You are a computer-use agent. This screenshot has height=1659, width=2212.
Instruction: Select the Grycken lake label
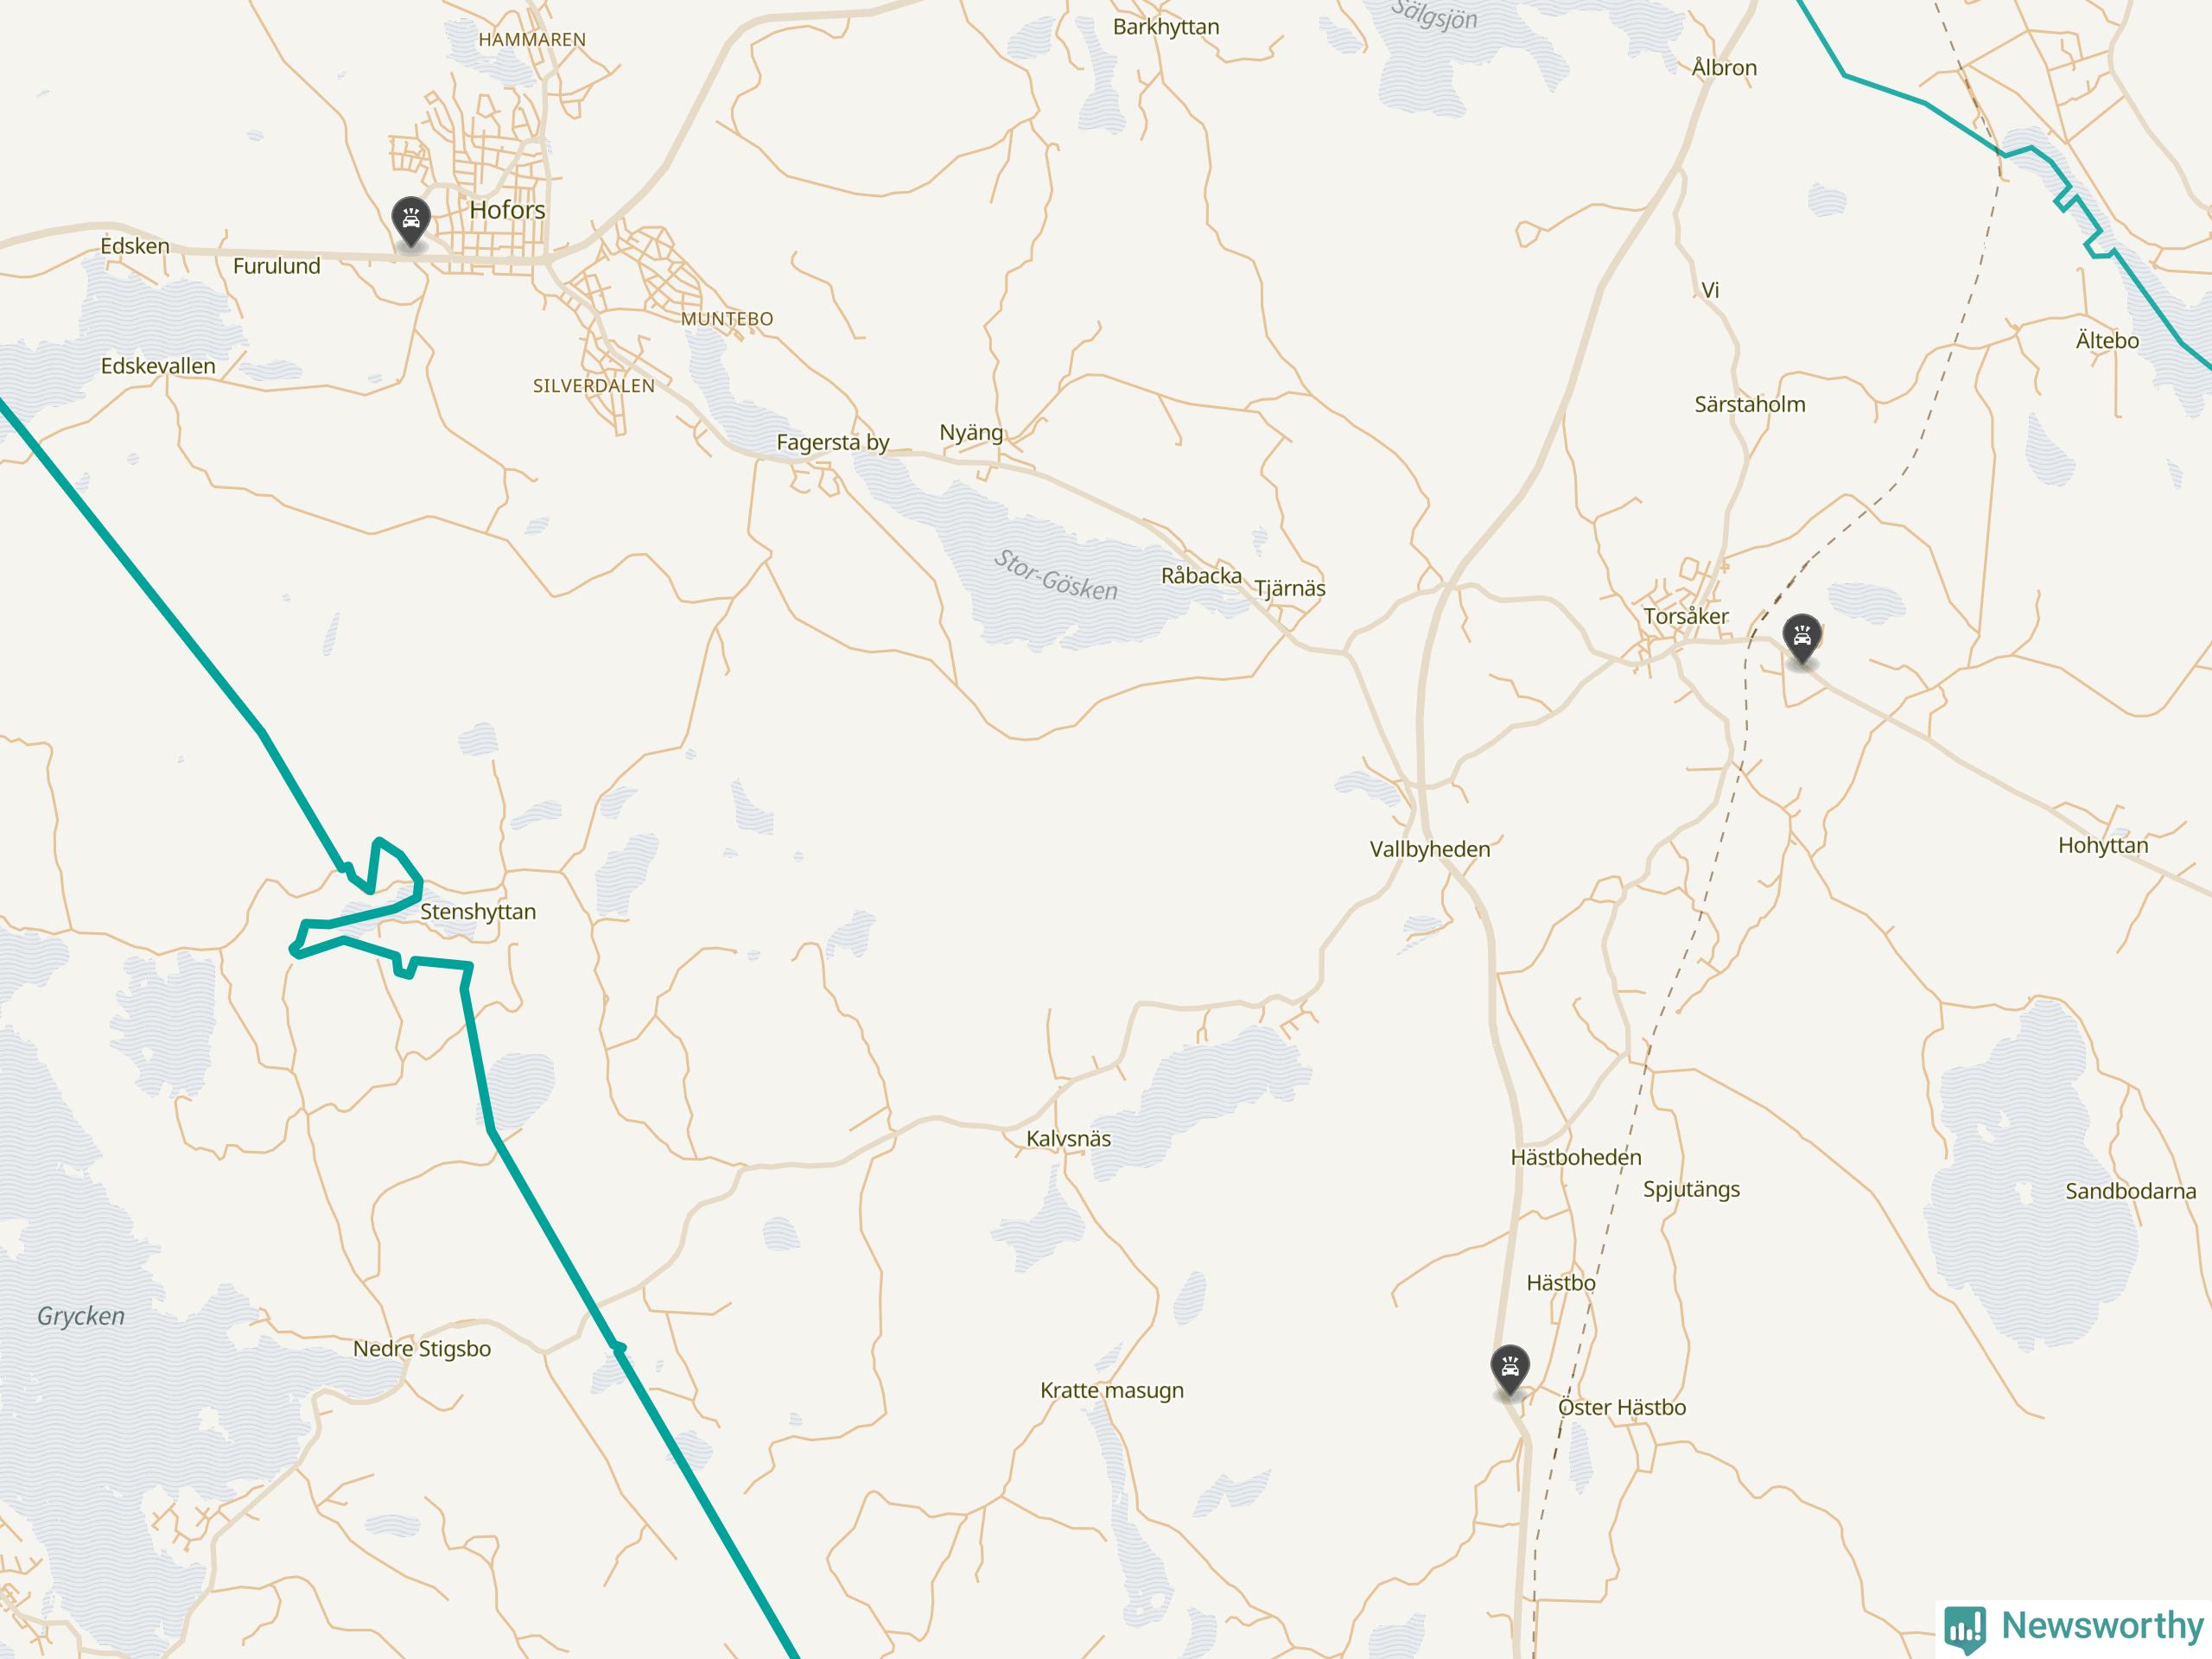pyautogui.click(x=81, y=1316)
